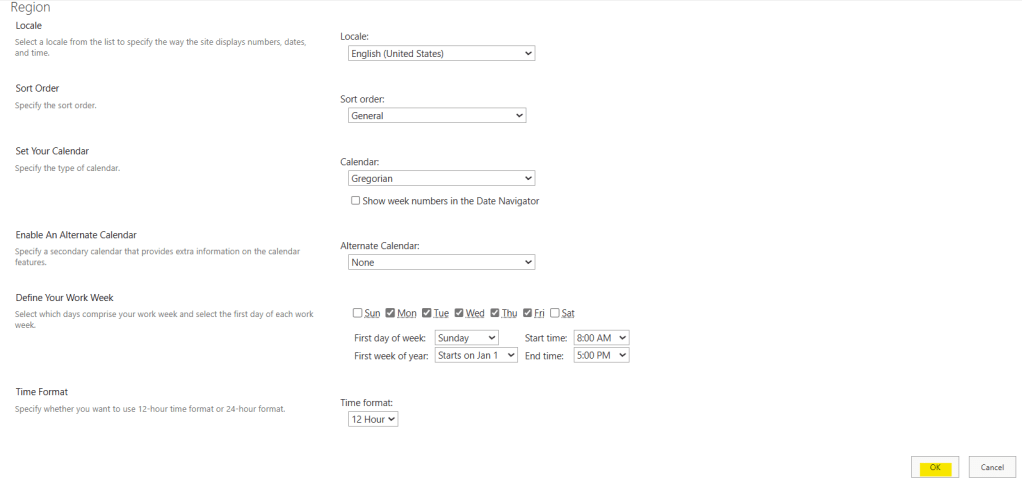Image resolution: width=1022 pixels, height=481 pixels.
Task: Click the Region page heading
Action: tap(30, 7)
